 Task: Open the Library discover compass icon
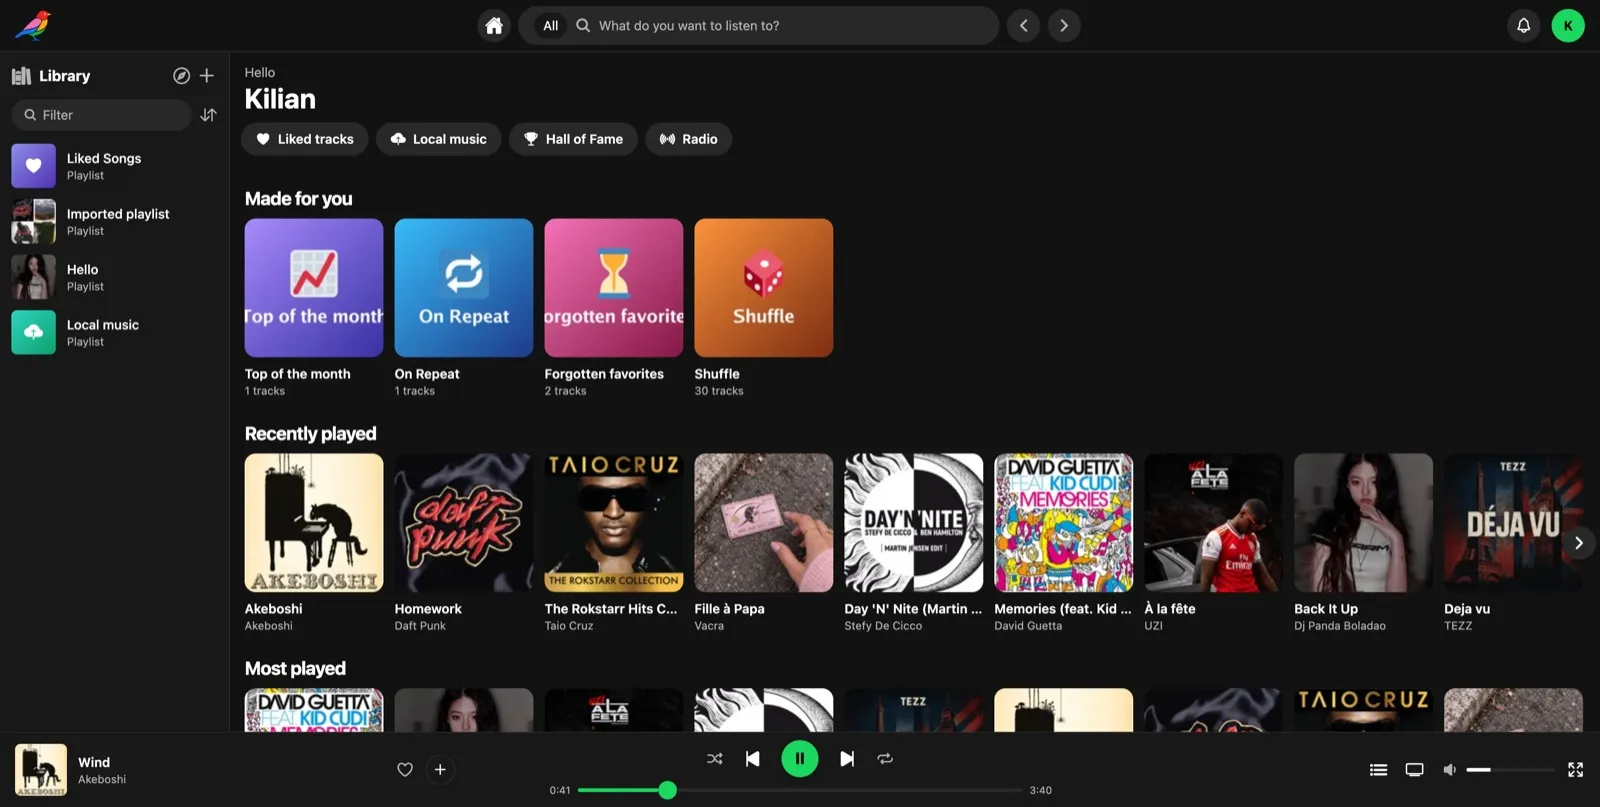(x=181, y=76)
